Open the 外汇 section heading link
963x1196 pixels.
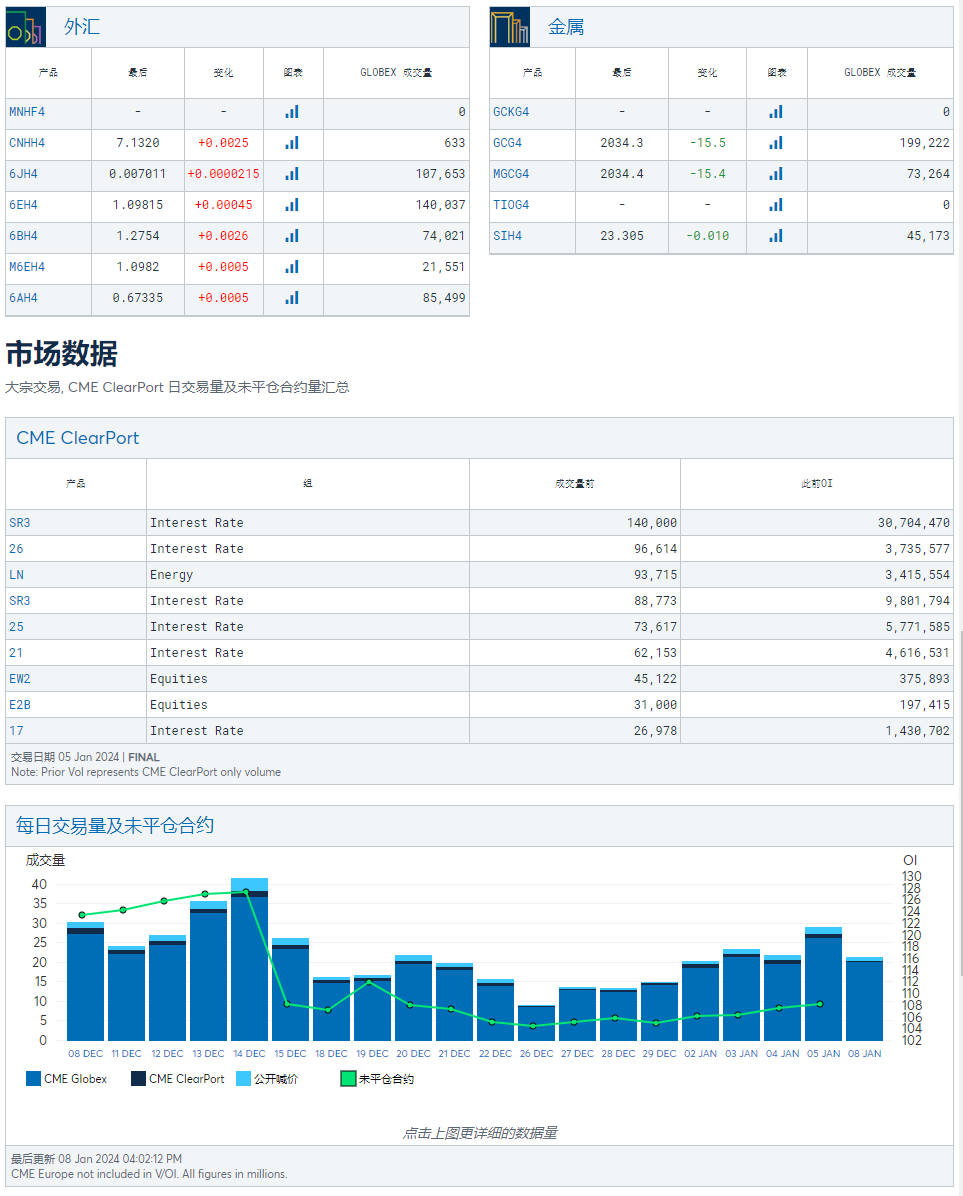(x=82, y=27)
